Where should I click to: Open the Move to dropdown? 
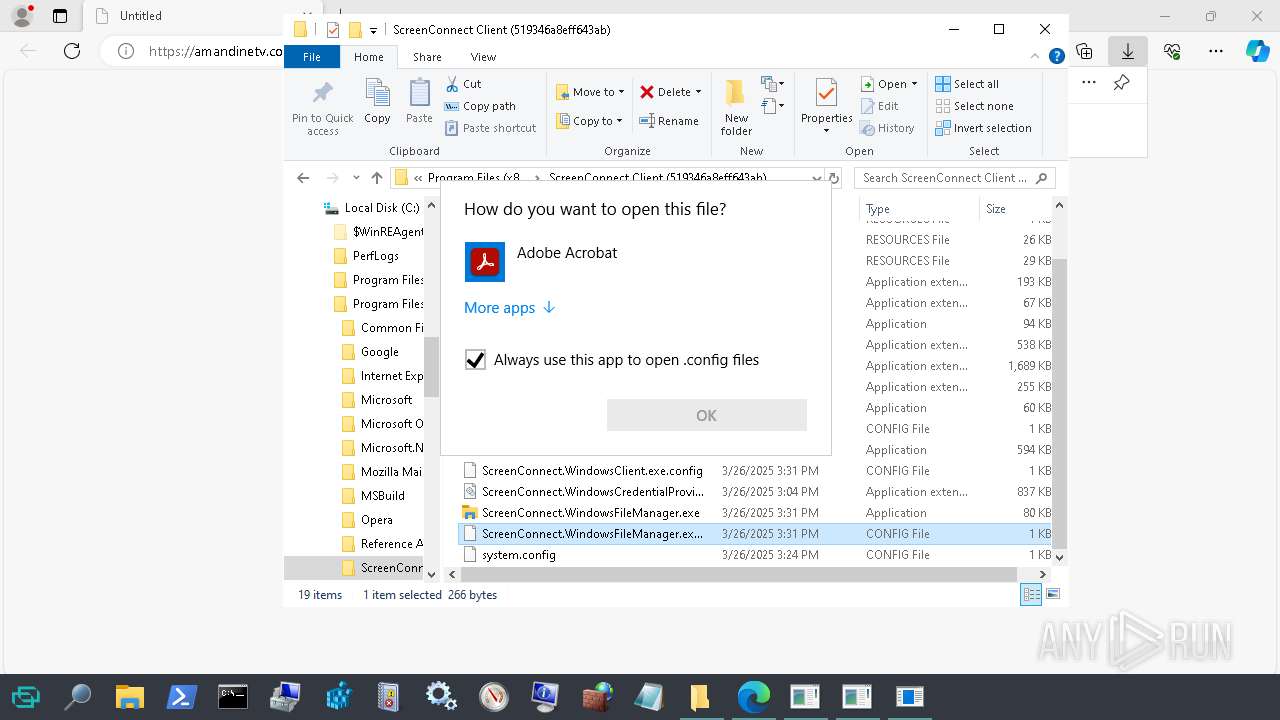[x=590, y=92]
